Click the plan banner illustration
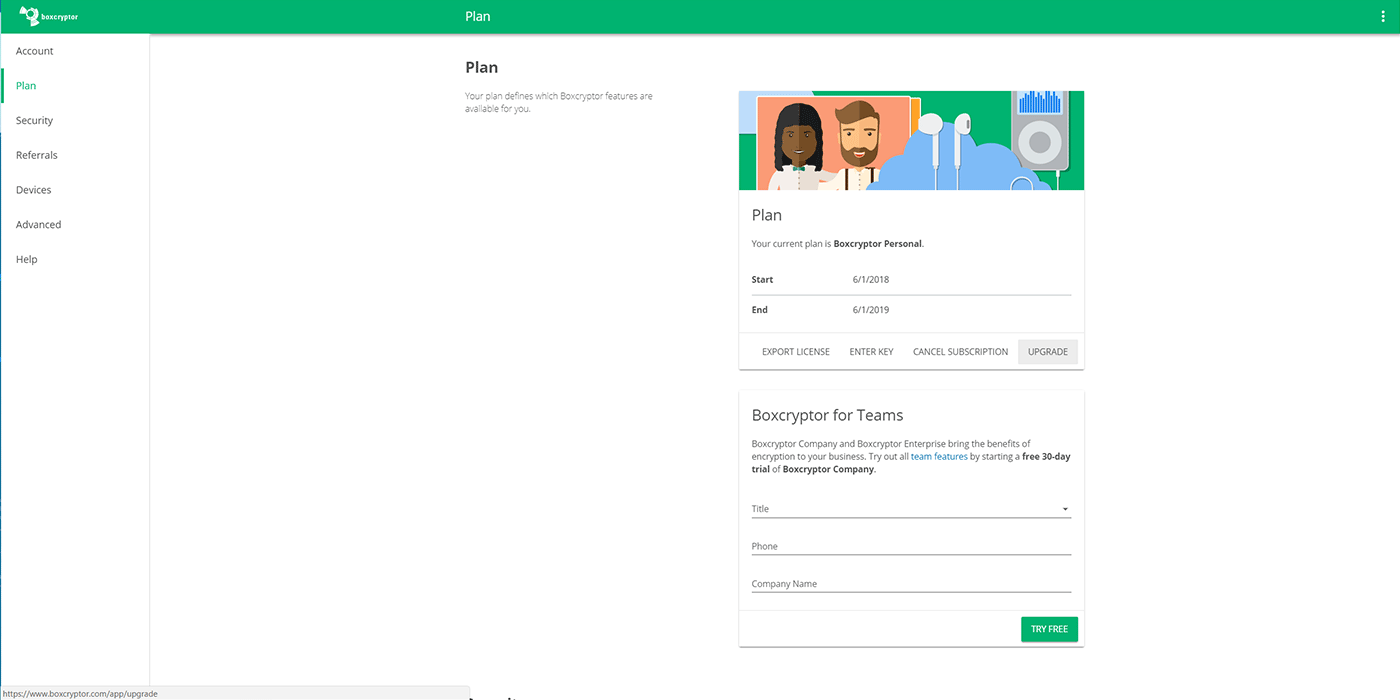Viewport: 1400px width, 700px height. click(x=911, y=140)
